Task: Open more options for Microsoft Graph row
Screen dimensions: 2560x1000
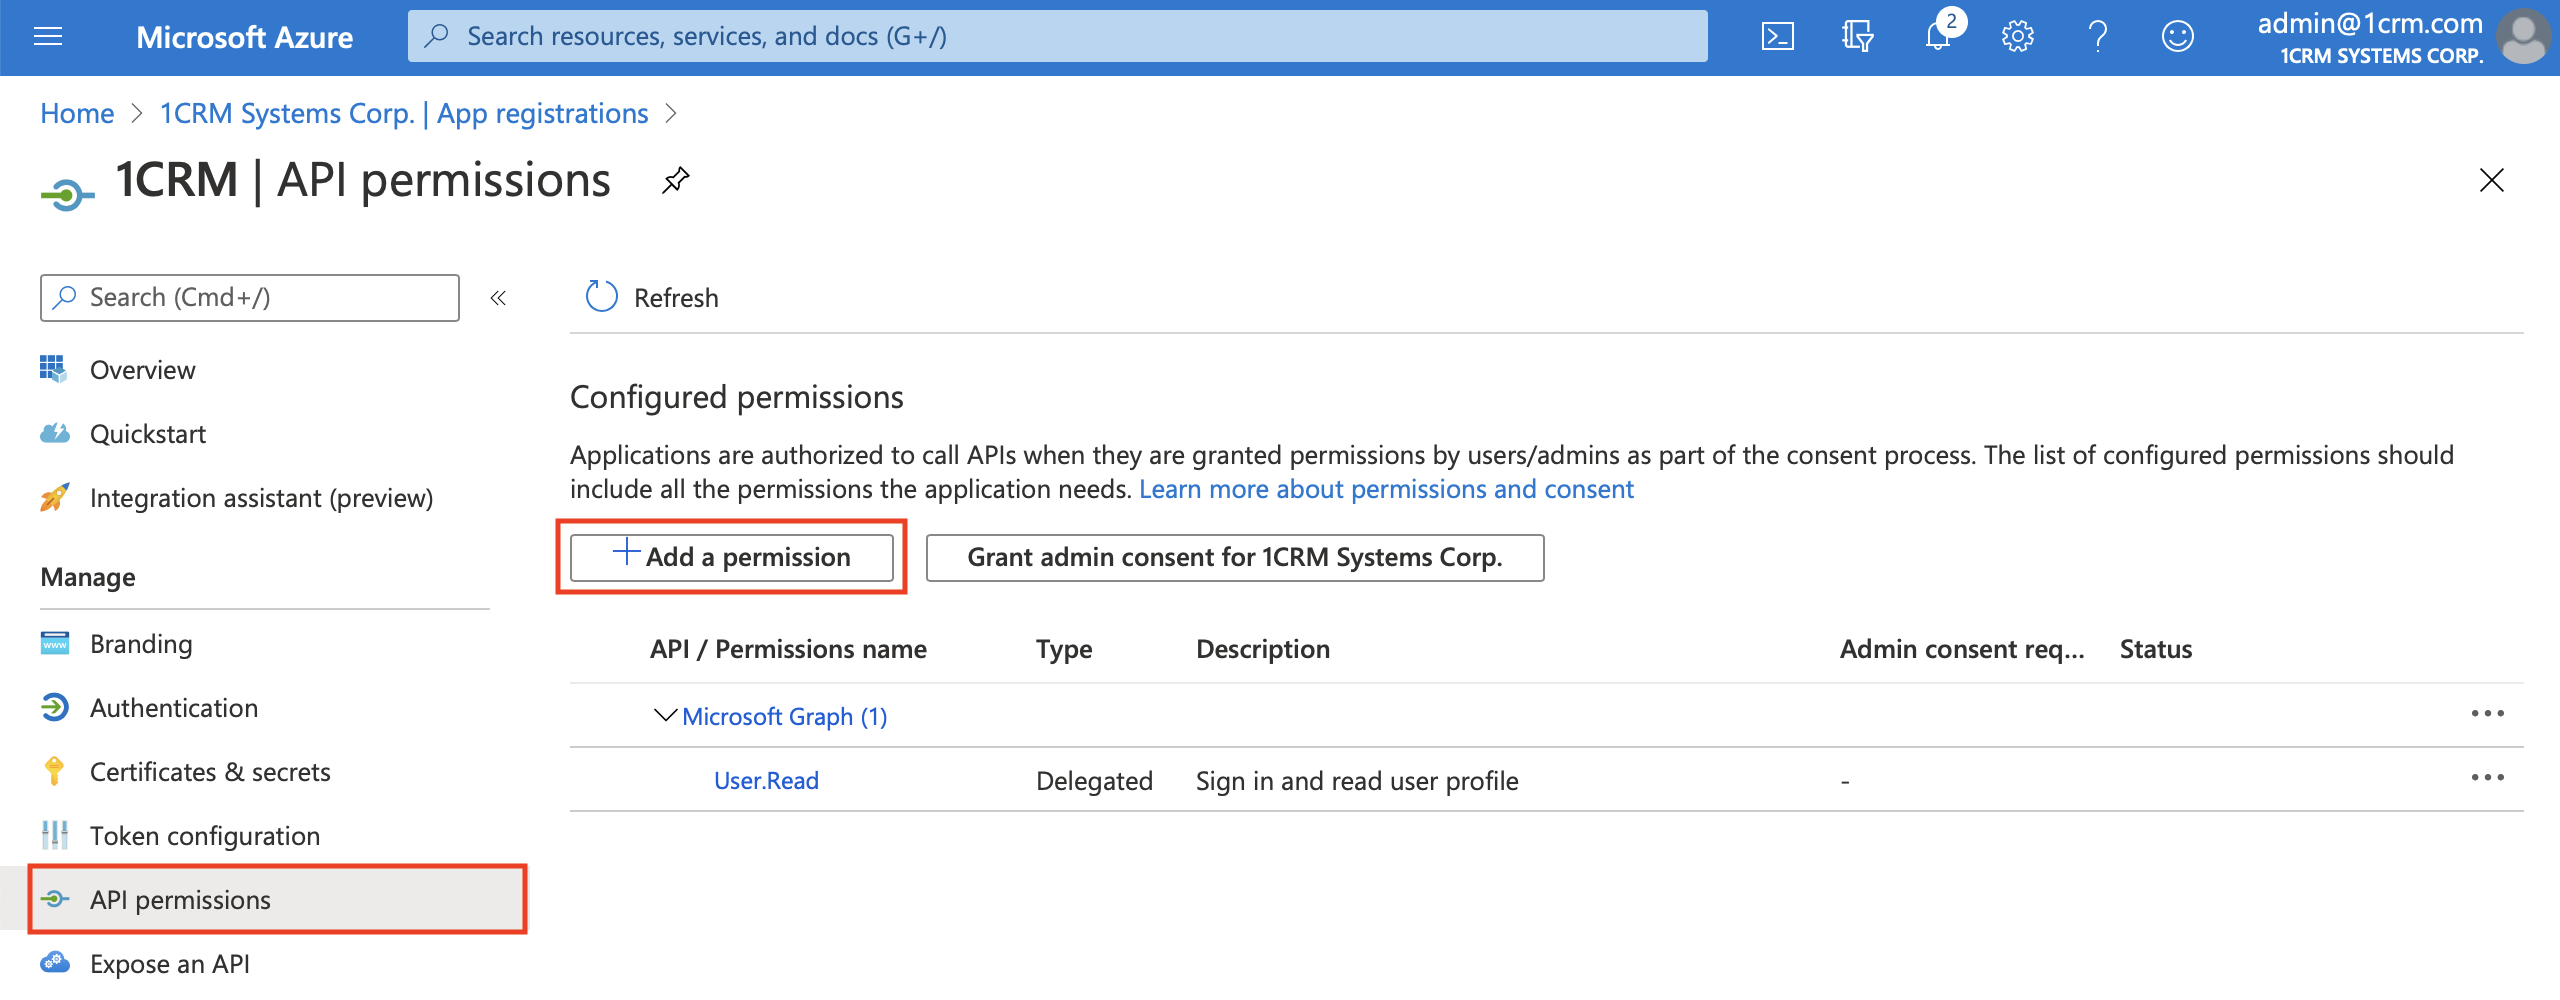Action: pyautogui.click(x=2487, y=714)
